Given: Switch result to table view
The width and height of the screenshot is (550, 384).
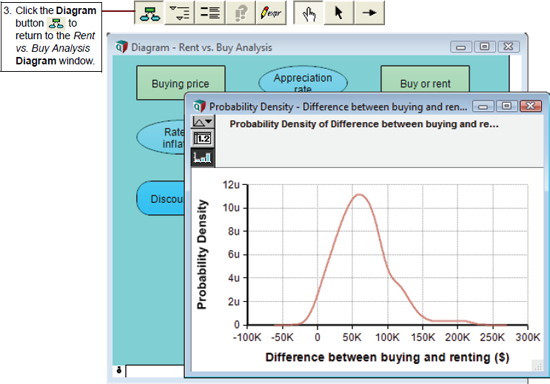Looking at the screenshot, I should coord(203,139).
